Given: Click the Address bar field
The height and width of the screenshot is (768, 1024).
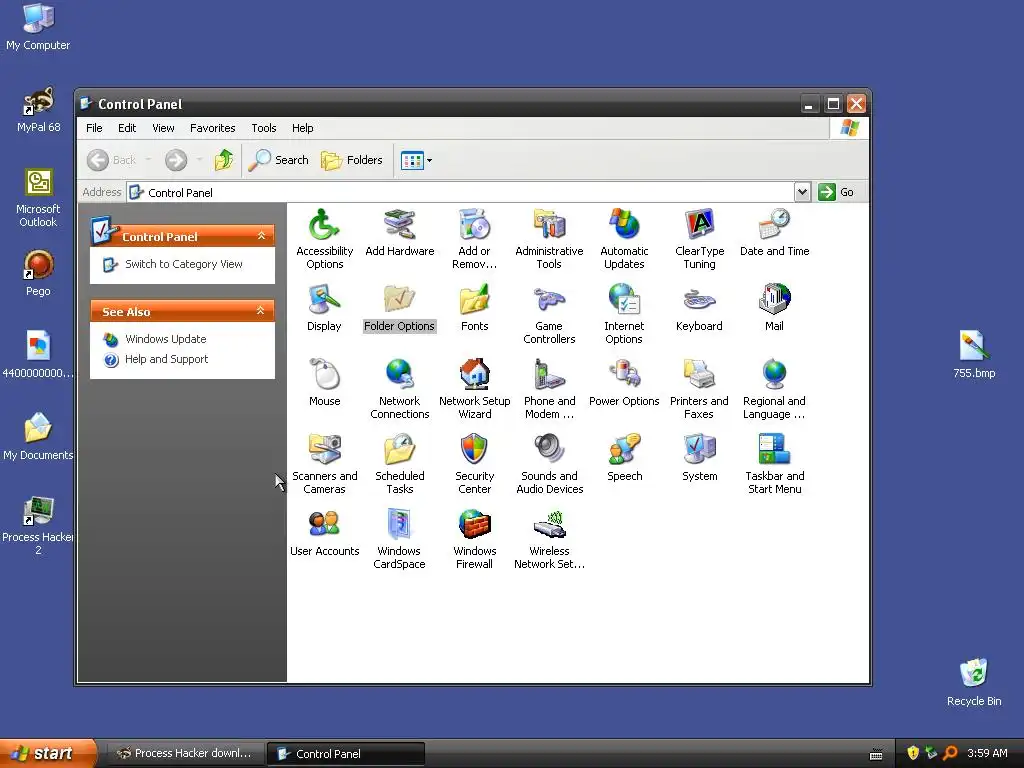Looking at the screenshot, I should [460, 192].
